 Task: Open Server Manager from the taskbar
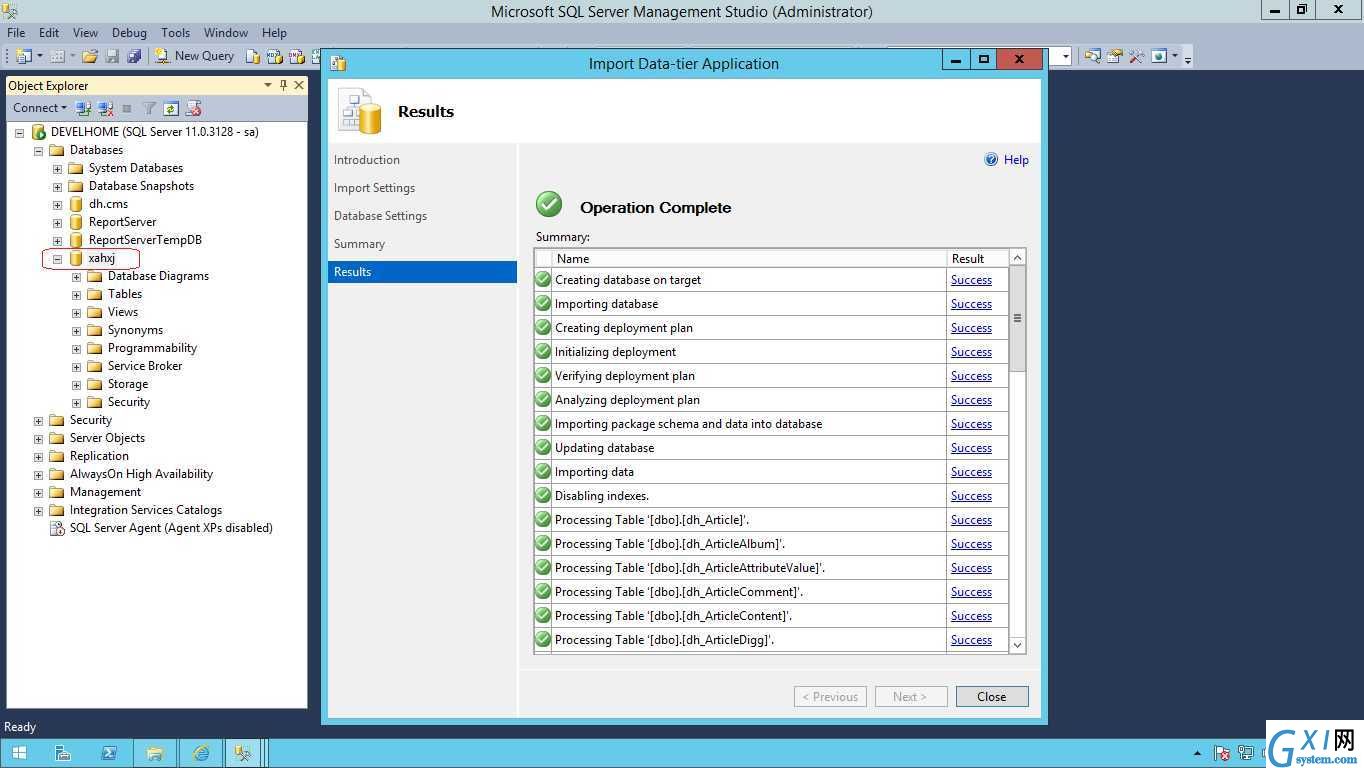62,753
